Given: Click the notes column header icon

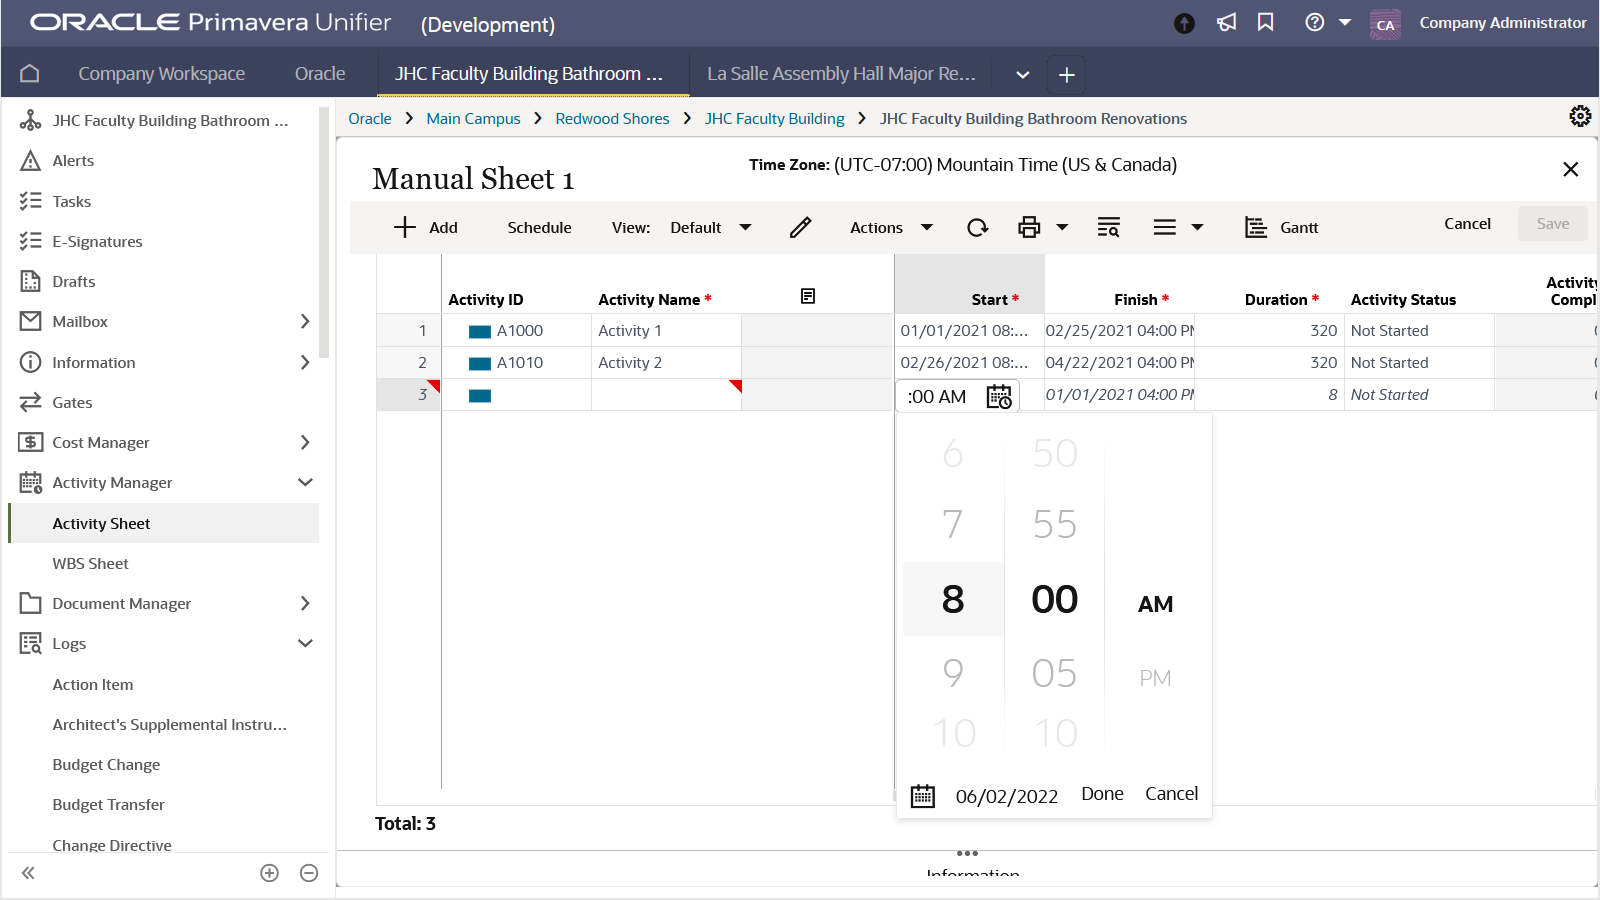Looking at the screenshot, I should tap(808, 296).
